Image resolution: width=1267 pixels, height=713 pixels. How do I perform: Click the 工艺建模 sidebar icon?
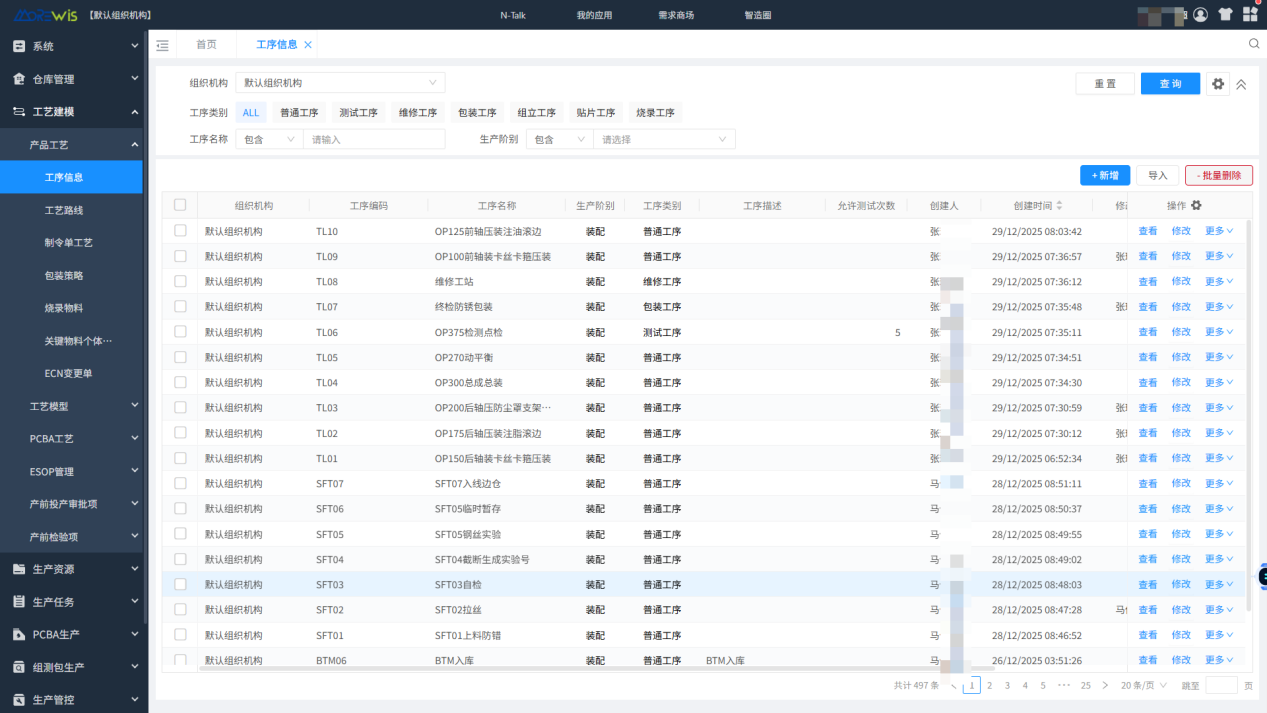(x=18, y=112)
